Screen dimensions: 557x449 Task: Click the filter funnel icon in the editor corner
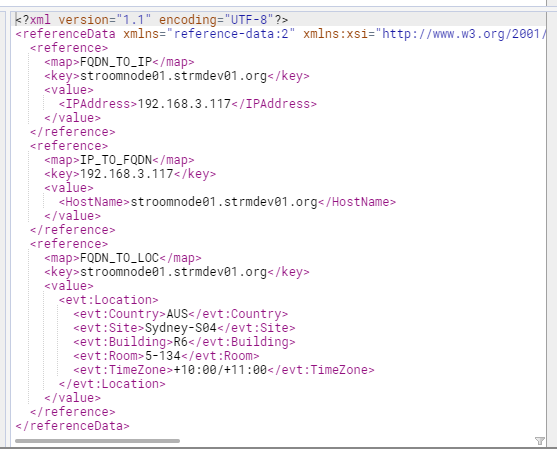tap(539, 441)
